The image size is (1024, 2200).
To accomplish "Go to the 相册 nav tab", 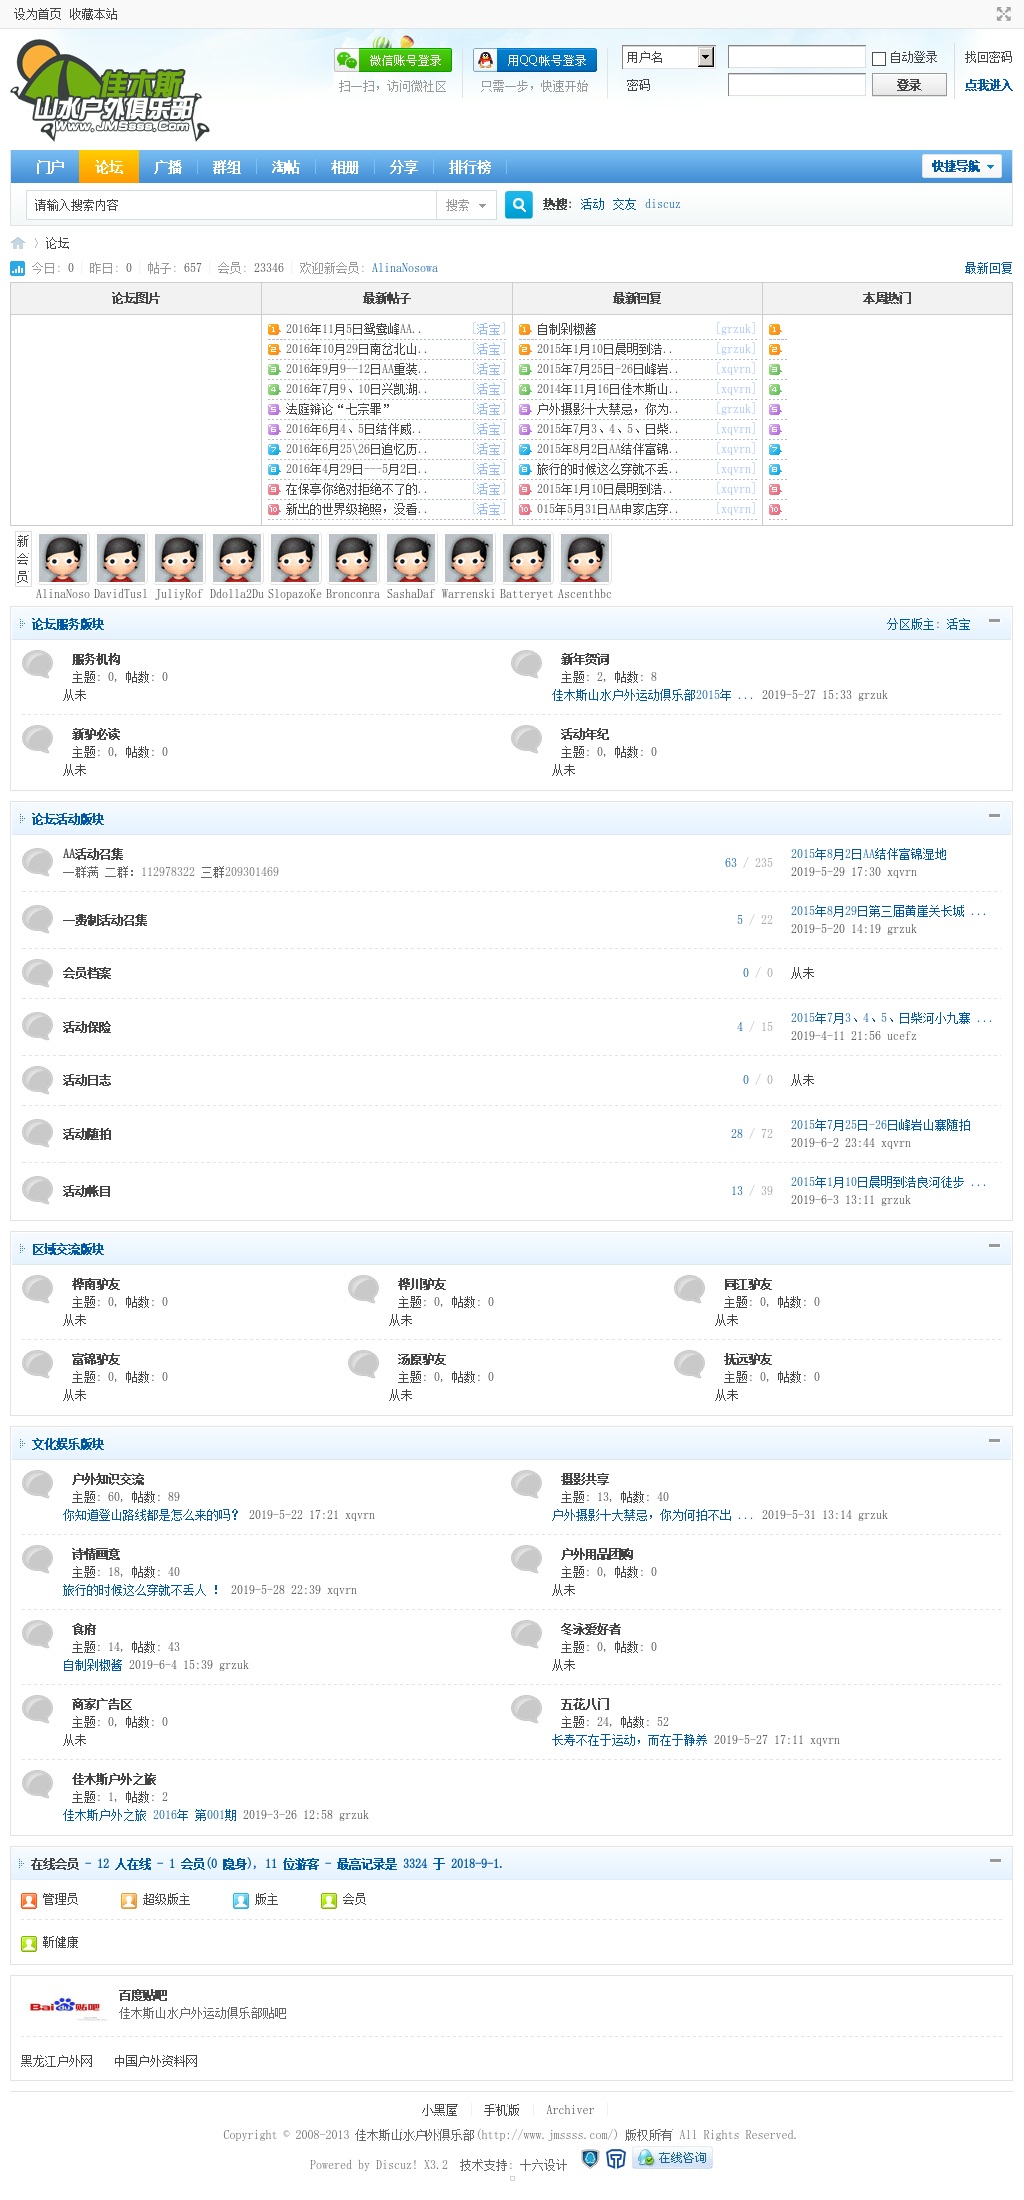I will 345,167.
